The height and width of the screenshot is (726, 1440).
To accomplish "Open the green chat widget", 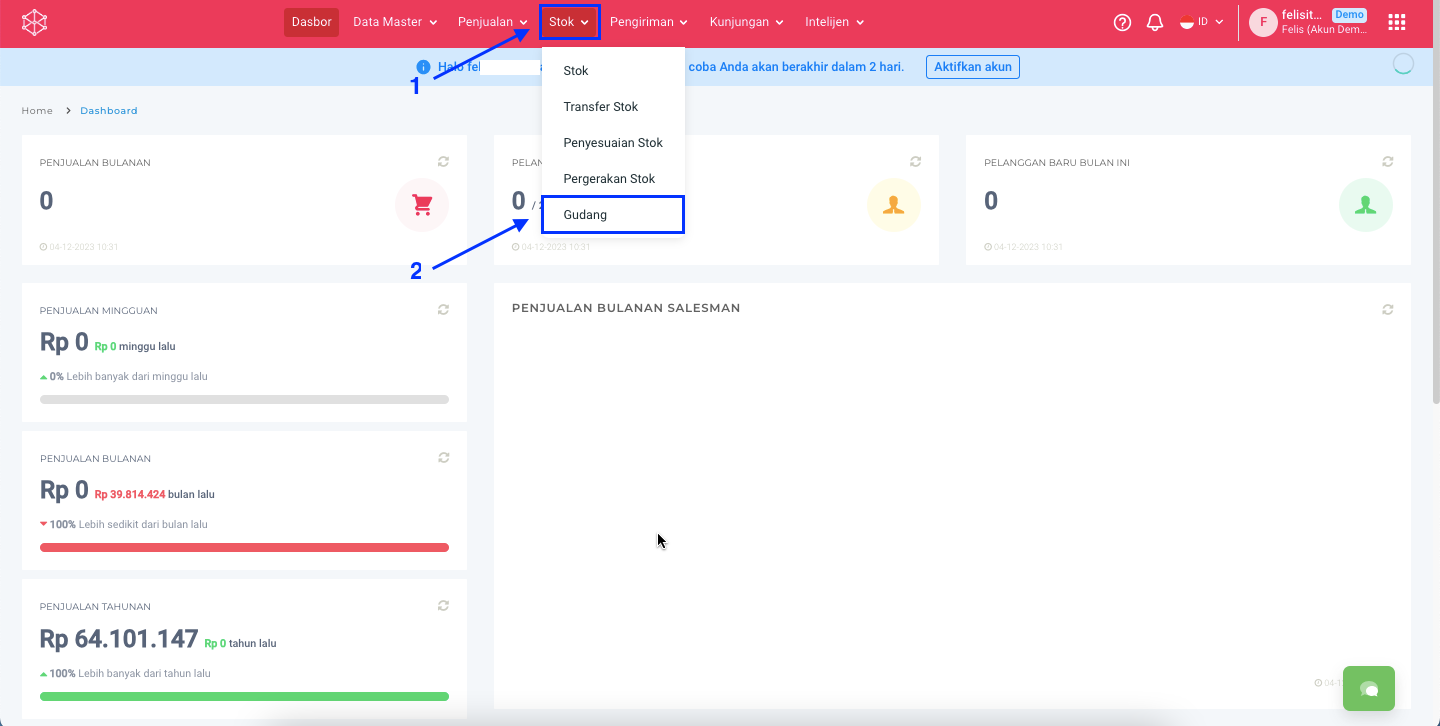I will click(1368, 688).
